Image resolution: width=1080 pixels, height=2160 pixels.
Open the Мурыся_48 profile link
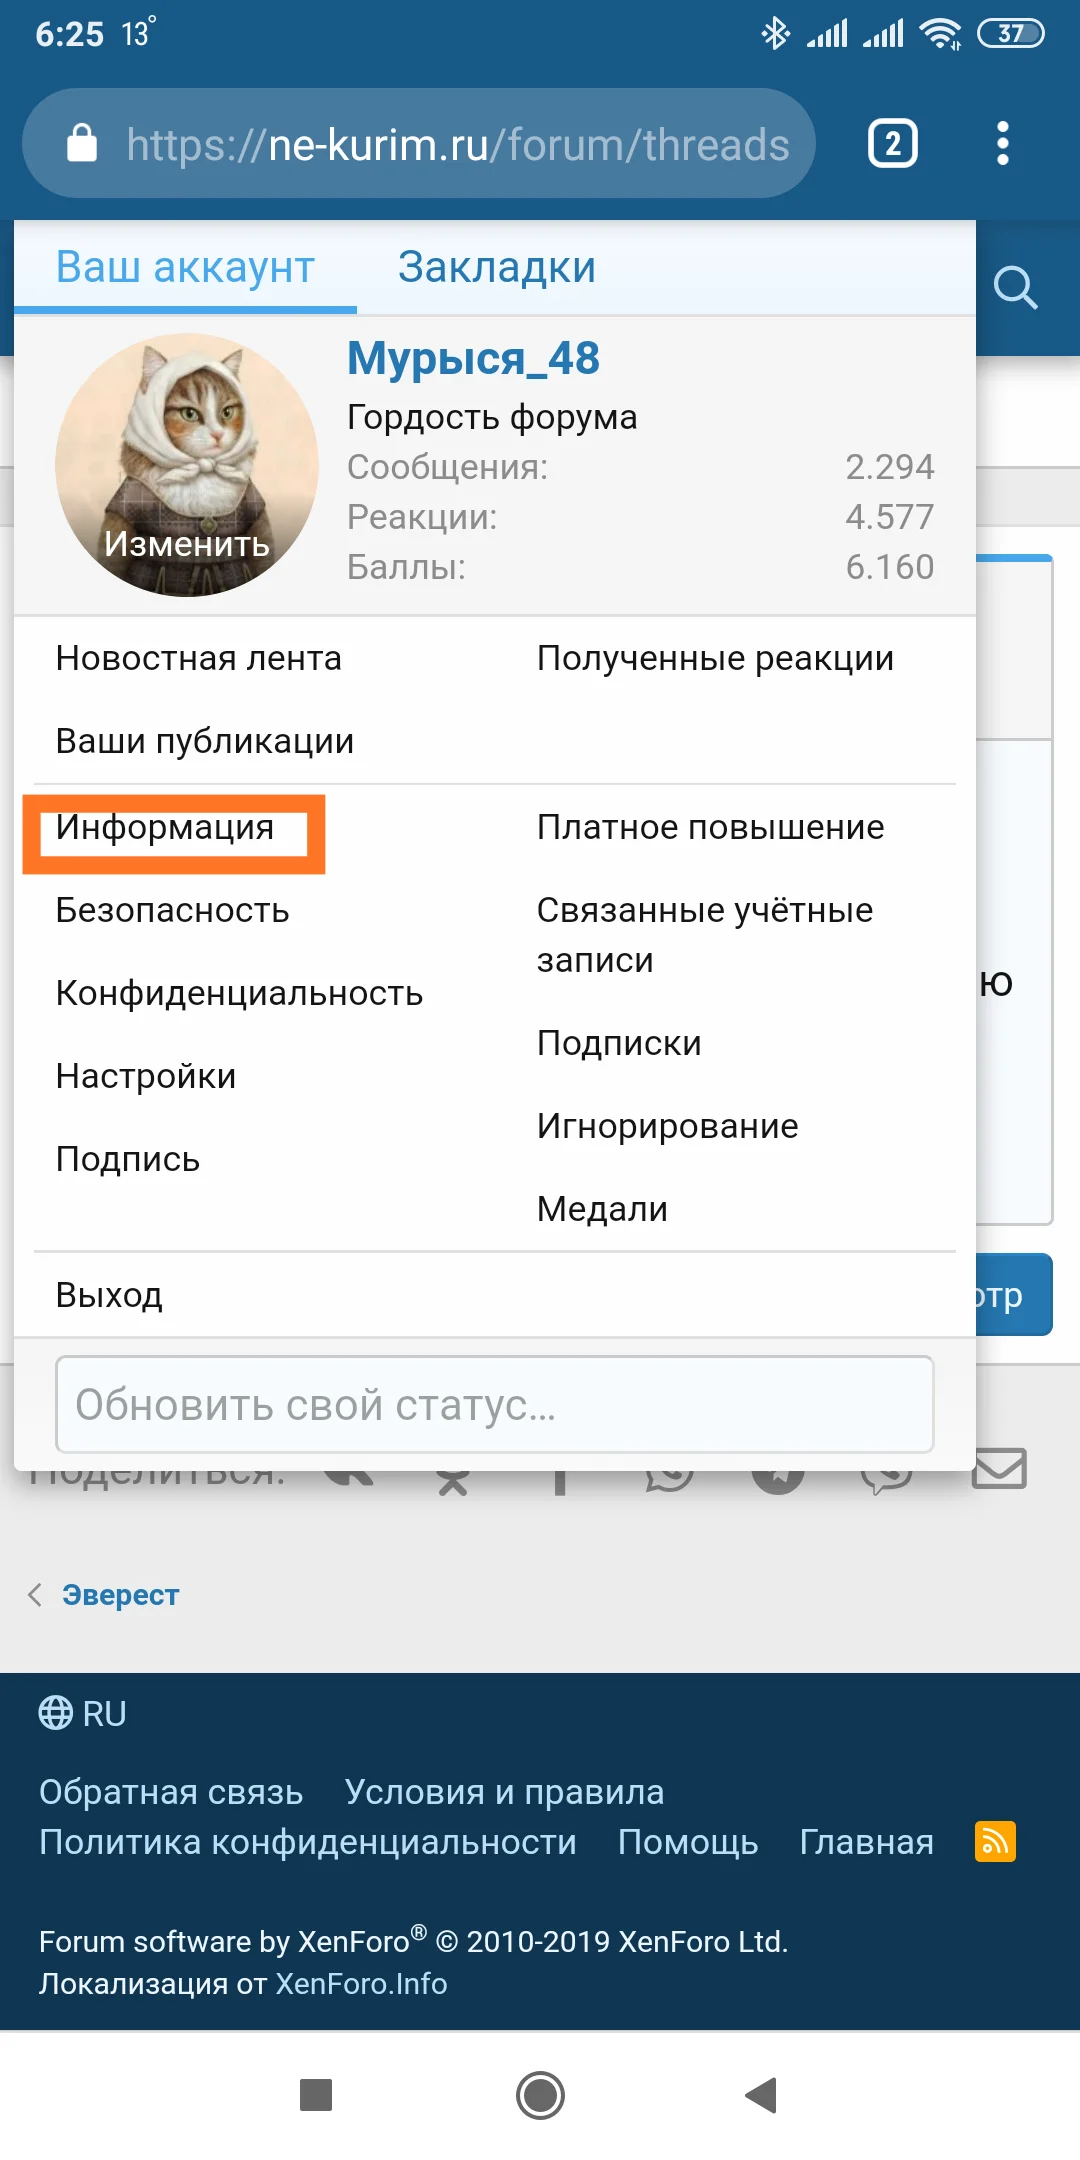click(473, 359)
